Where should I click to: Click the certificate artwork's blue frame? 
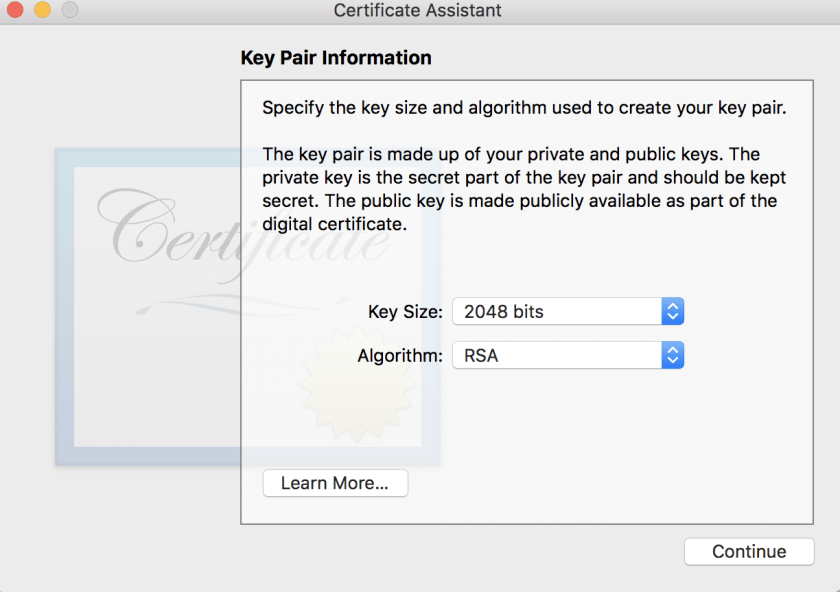64,300
